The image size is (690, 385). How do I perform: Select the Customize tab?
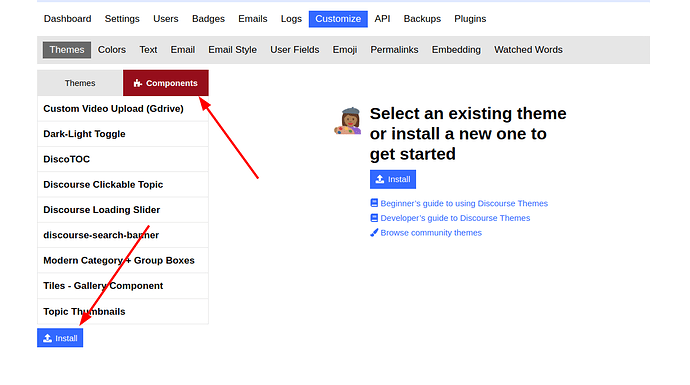pyautogui.click(x=338, y=19)
